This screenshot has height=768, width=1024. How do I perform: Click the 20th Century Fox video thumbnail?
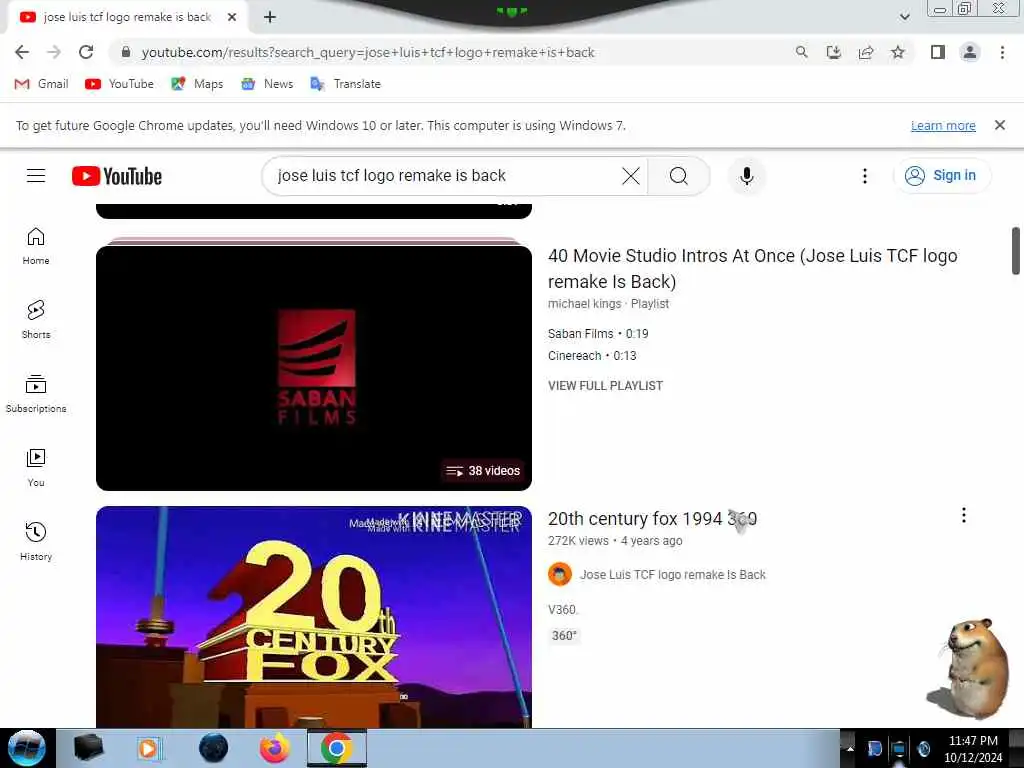(313, 616)
